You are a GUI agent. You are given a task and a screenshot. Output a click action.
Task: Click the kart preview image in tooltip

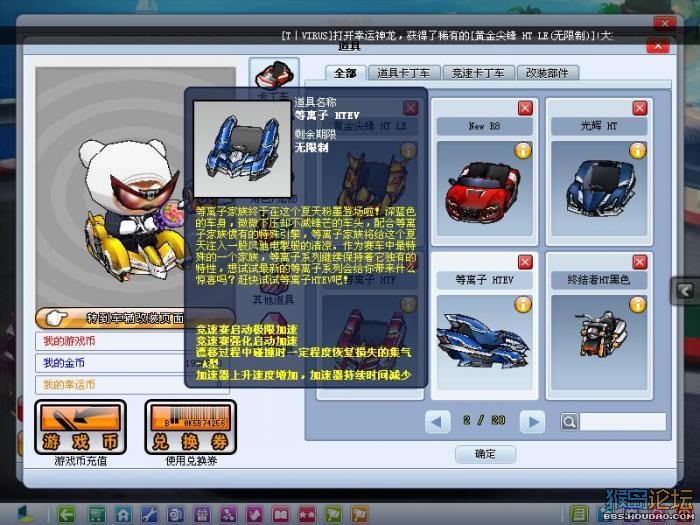point(242,150)
